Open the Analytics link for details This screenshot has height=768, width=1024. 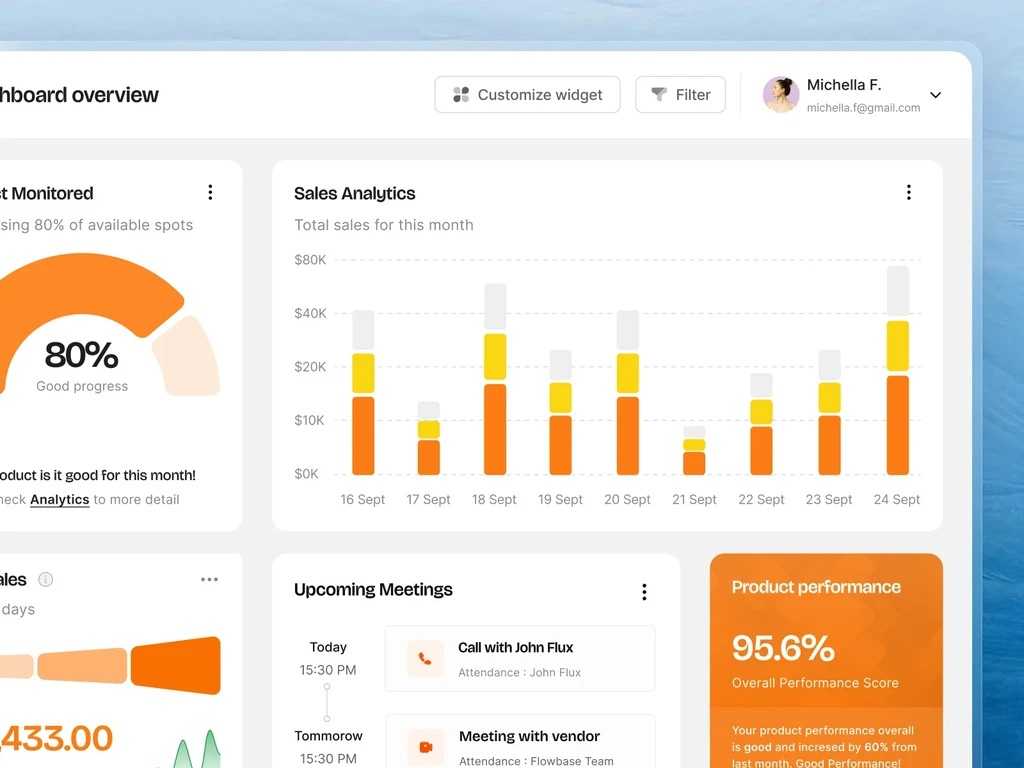coord(59,500)
